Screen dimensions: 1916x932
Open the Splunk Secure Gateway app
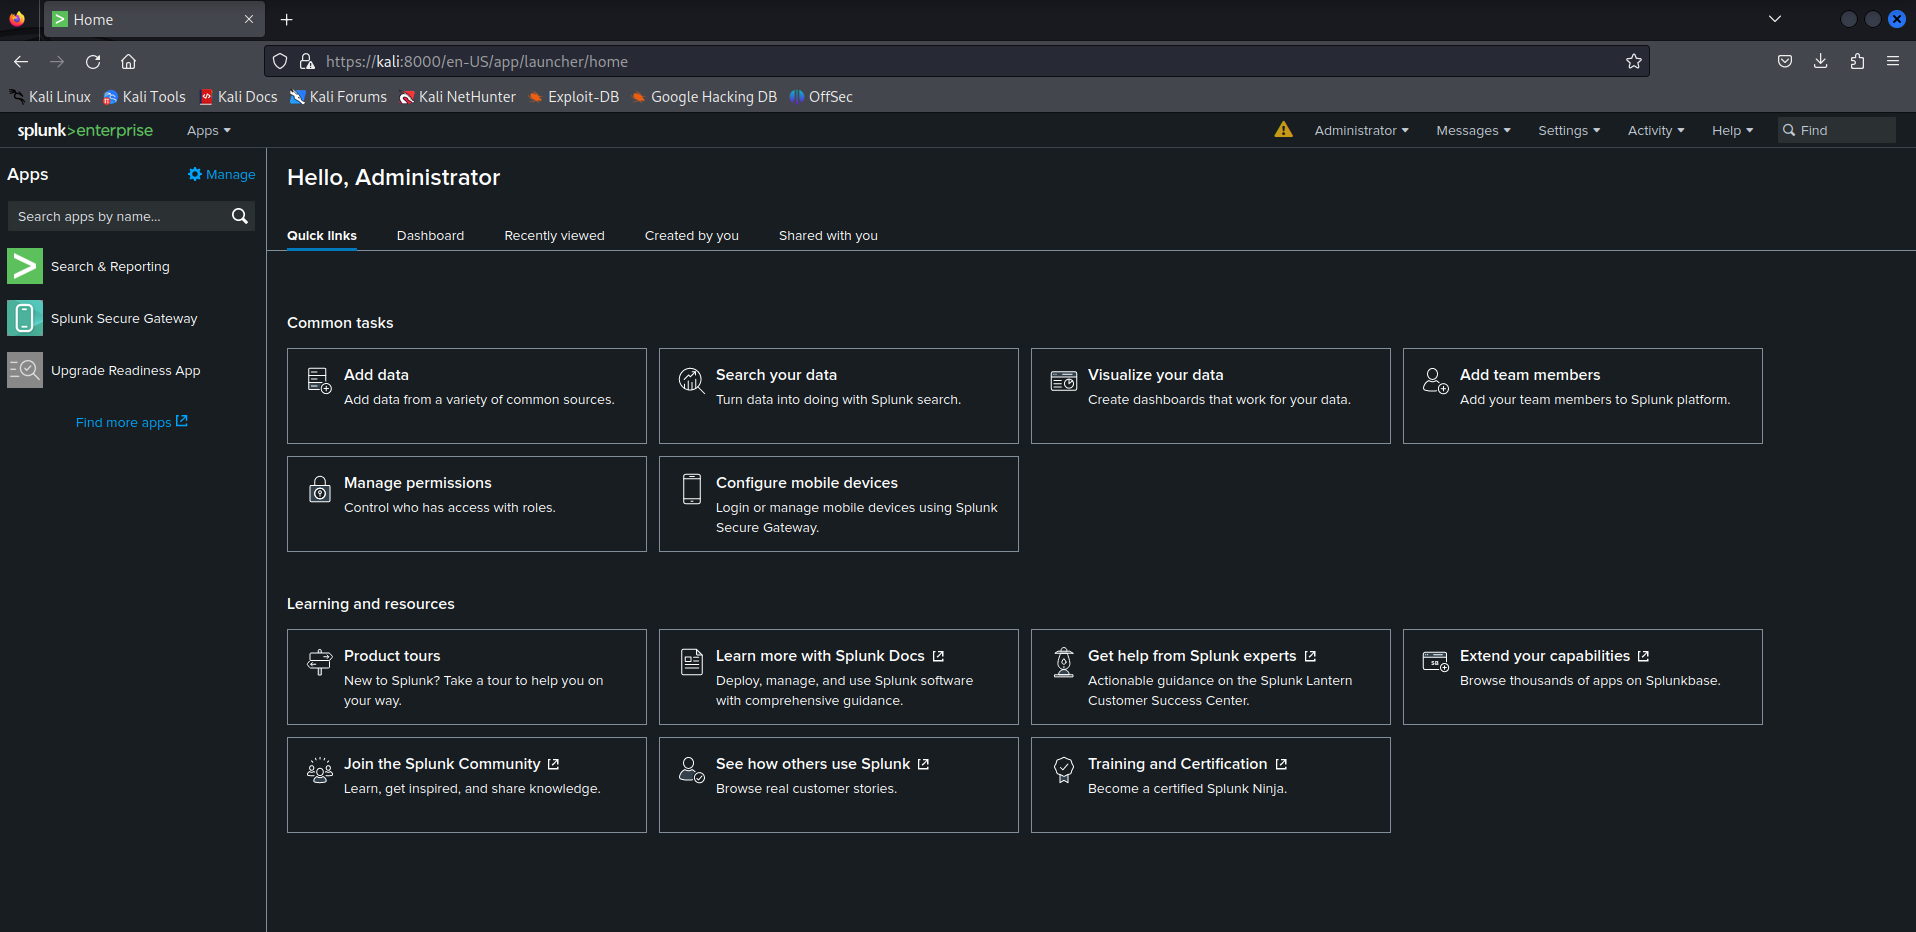tap(124, 318)
